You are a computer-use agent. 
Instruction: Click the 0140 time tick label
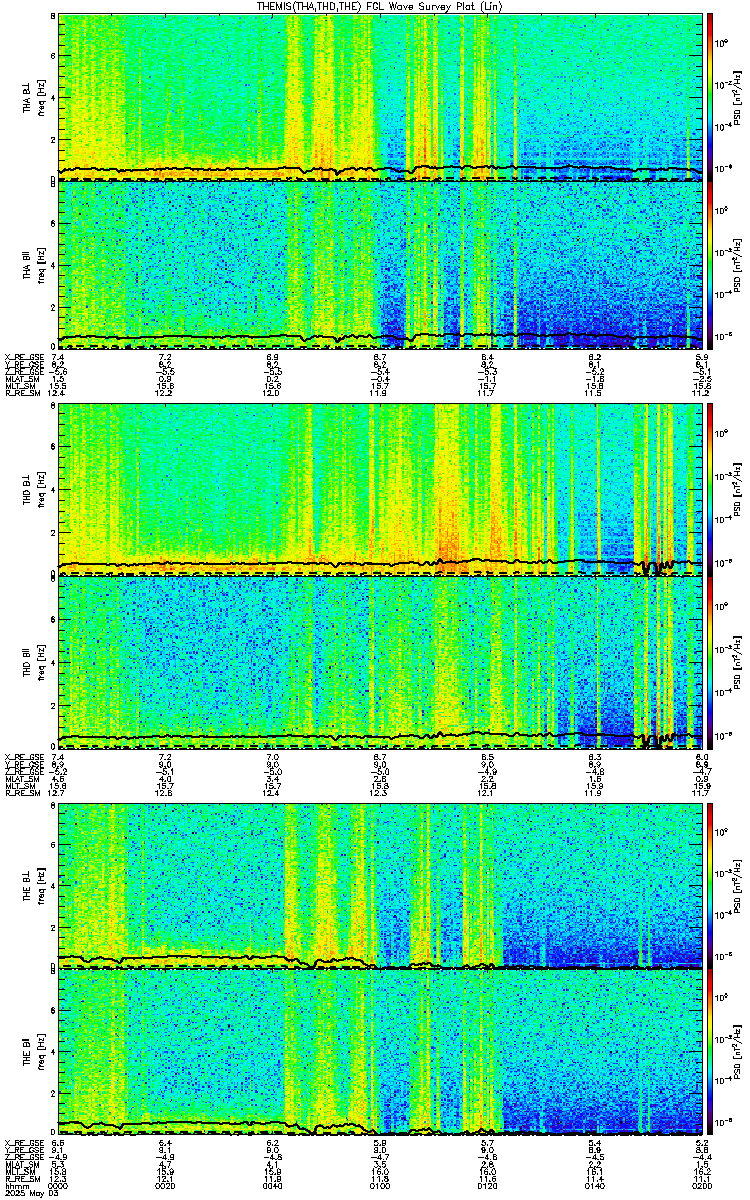(596, 1186)
